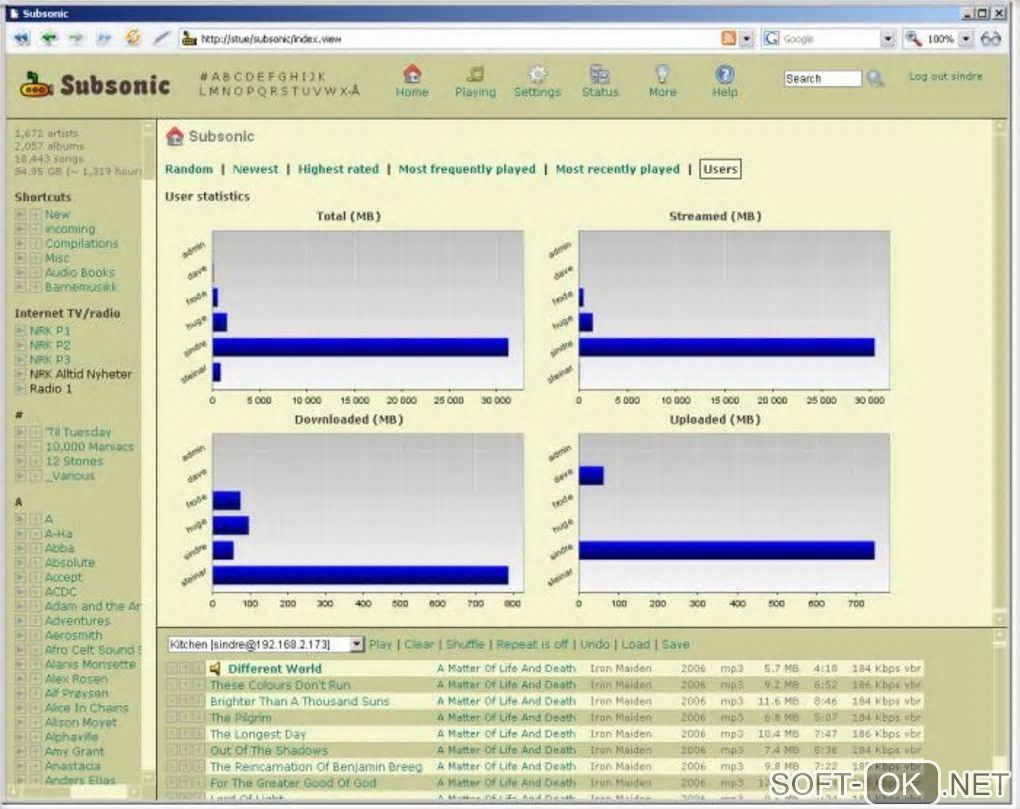Viewport: 1020px width, 809px height.
Task: Click the browser zoom magnifier icon
Action: click(x=913, y=38)
